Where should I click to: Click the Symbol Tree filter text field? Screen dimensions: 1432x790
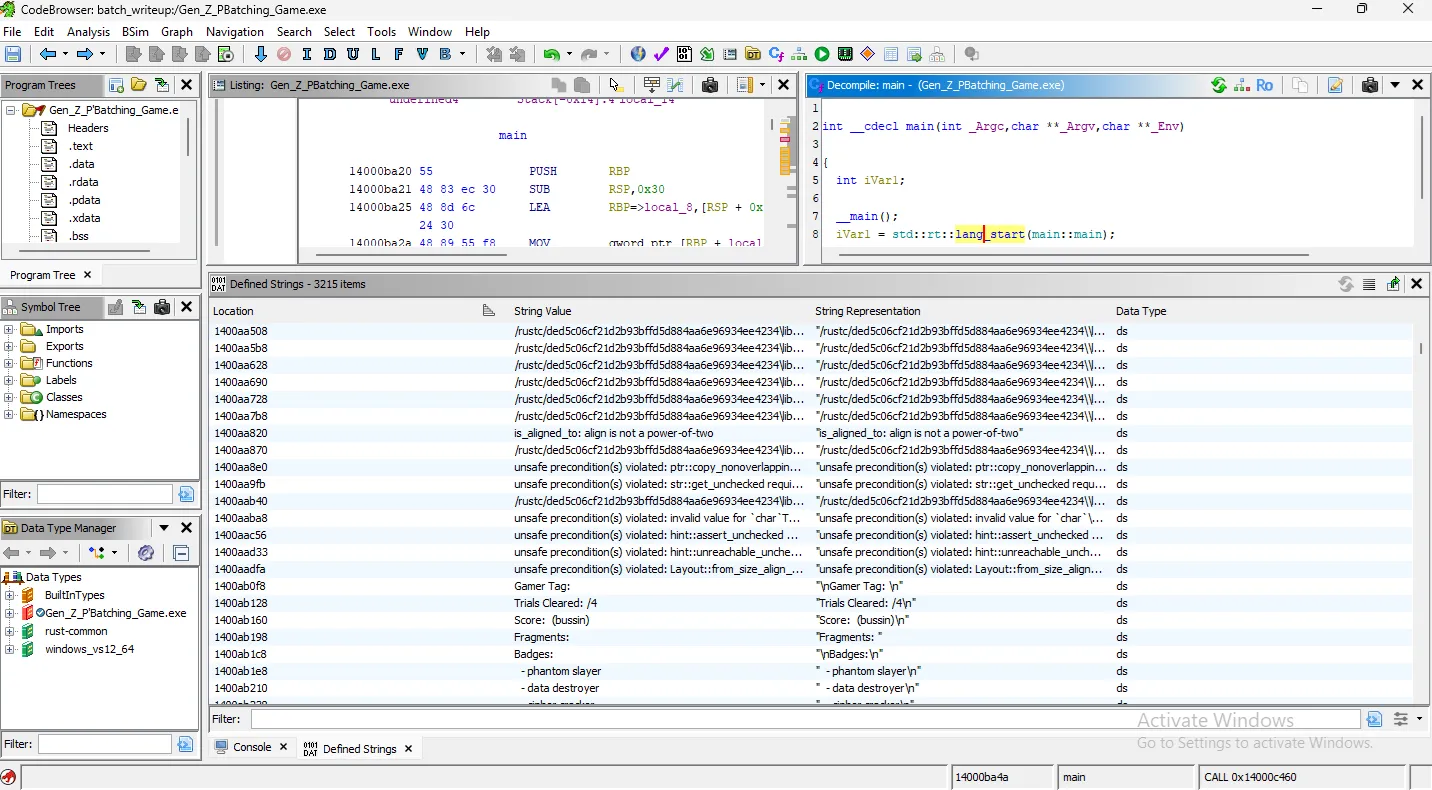pyautogui.click(x=105, y=494)
